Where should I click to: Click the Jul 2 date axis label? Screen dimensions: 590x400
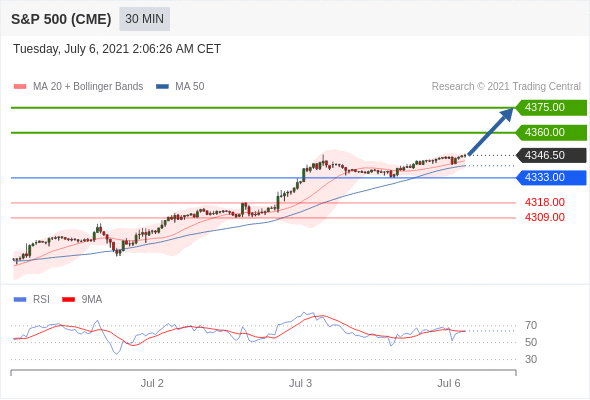tap(152, 383)
